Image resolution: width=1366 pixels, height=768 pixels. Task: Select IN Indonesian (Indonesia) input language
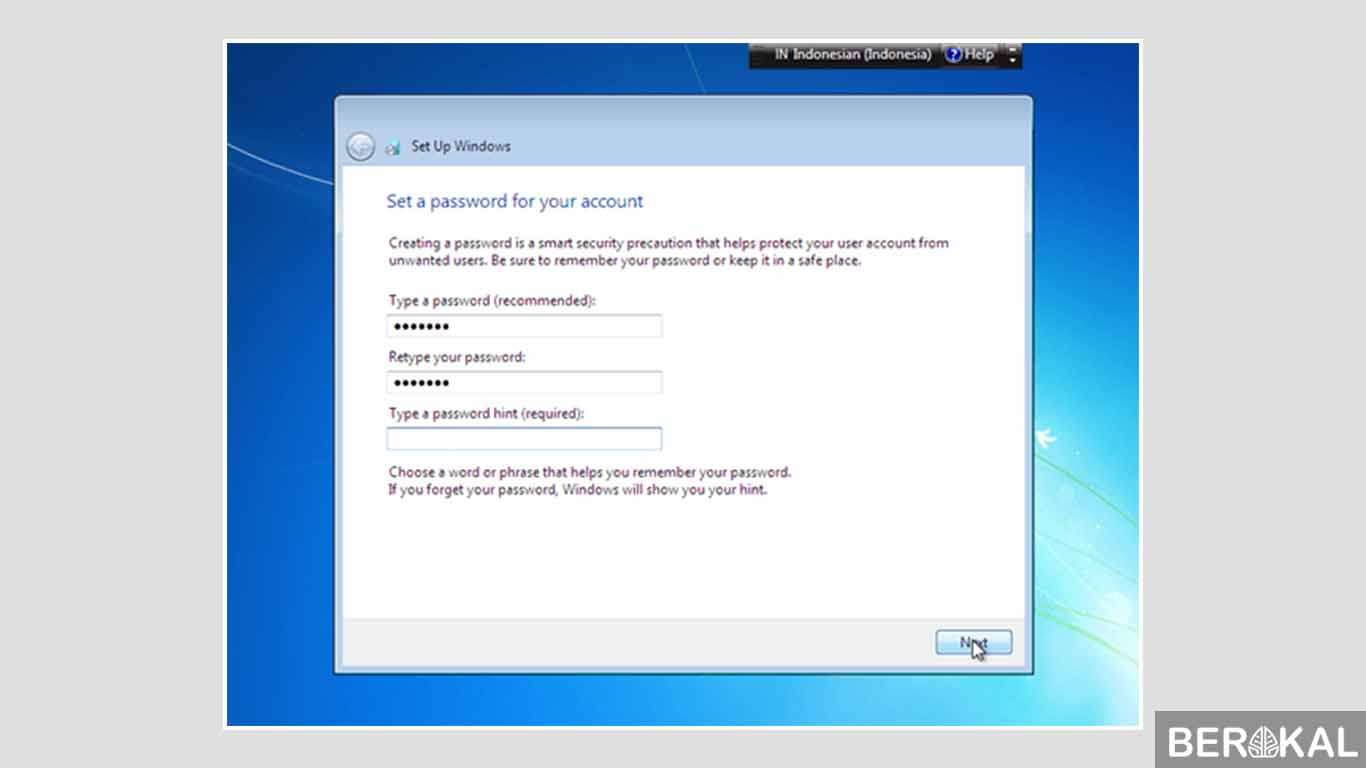[853, 55]
